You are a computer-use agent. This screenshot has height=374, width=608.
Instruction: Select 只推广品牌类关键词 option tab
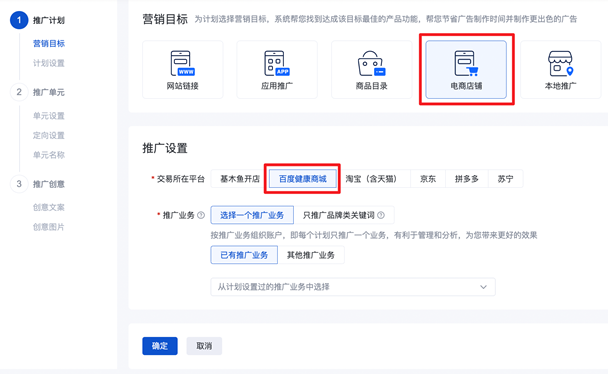click(344, 215)
